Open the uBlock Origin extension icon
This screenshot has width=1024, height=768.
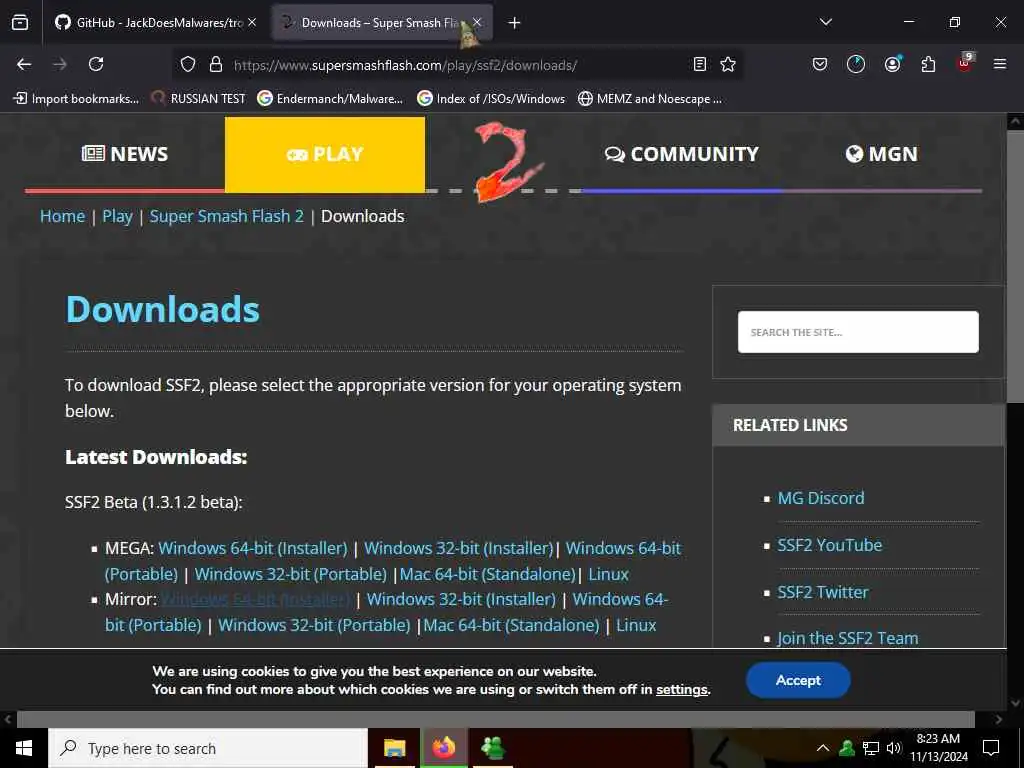click(965, 63)
